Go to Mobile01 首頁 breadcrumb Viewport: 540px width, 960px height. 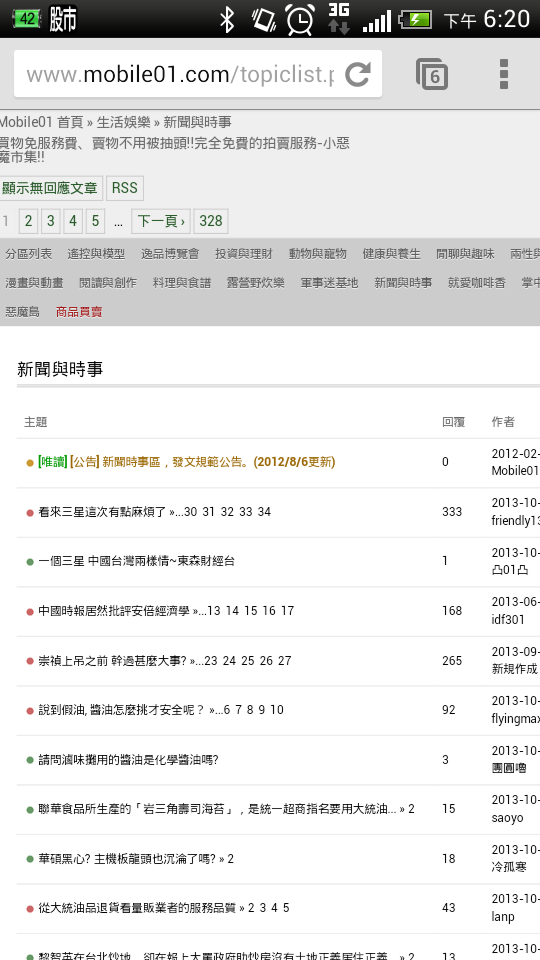pyautogui.click(x=42, y=121)
